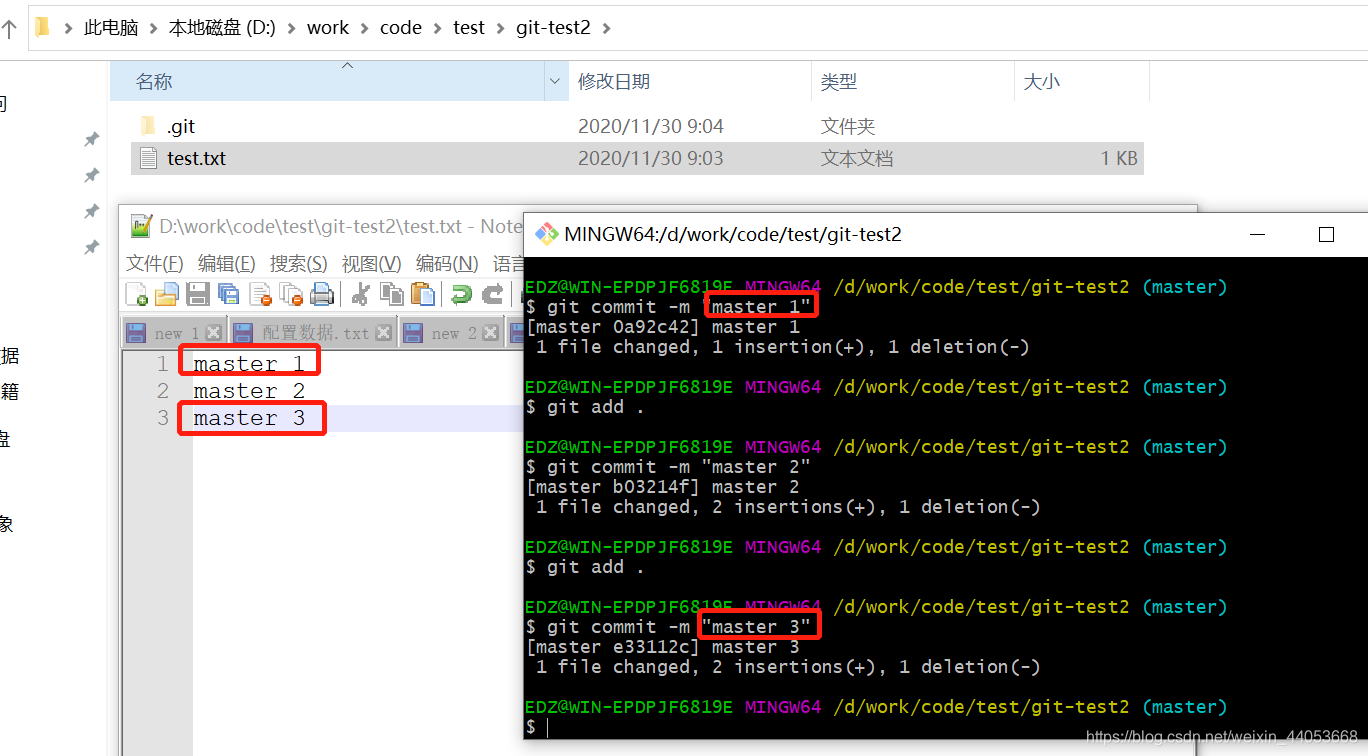Click the first pin icon in Explorer sidebar

pyautogui.click(x=91, y=139)
